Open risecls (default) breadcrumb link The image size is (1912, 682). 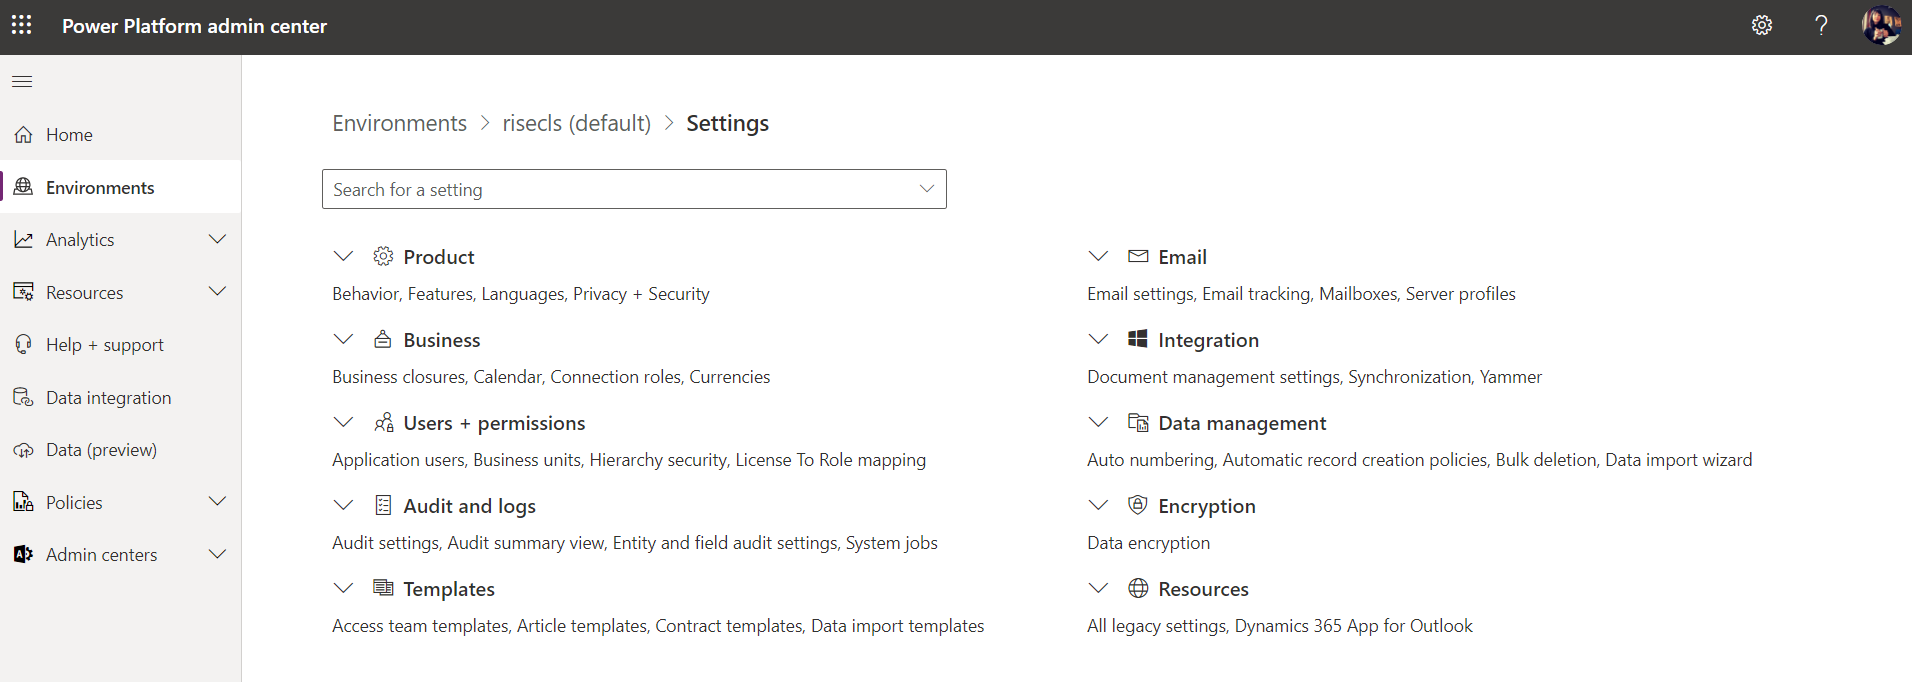click(576, 123)
